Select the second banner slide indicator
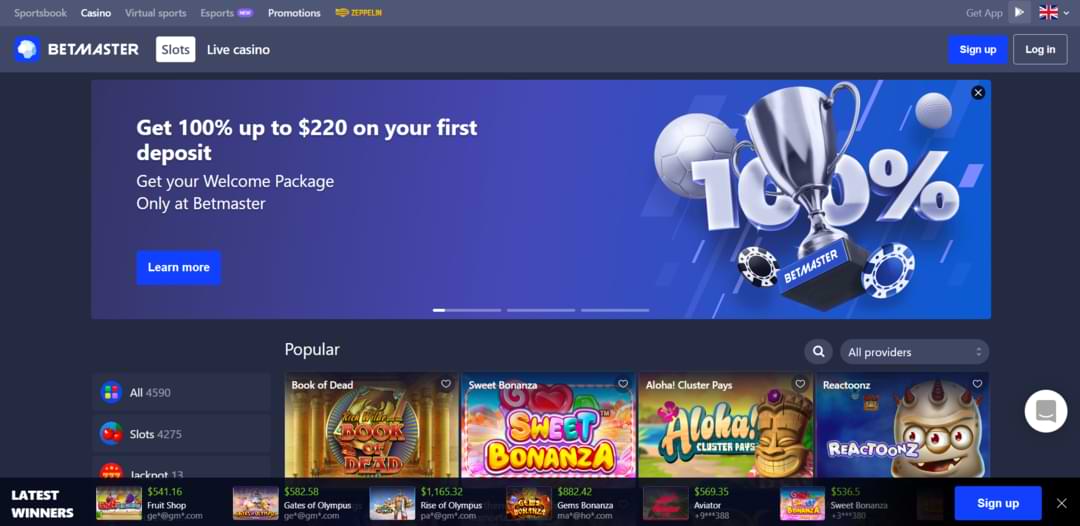Screen dimensions: 1080x526 541,311
